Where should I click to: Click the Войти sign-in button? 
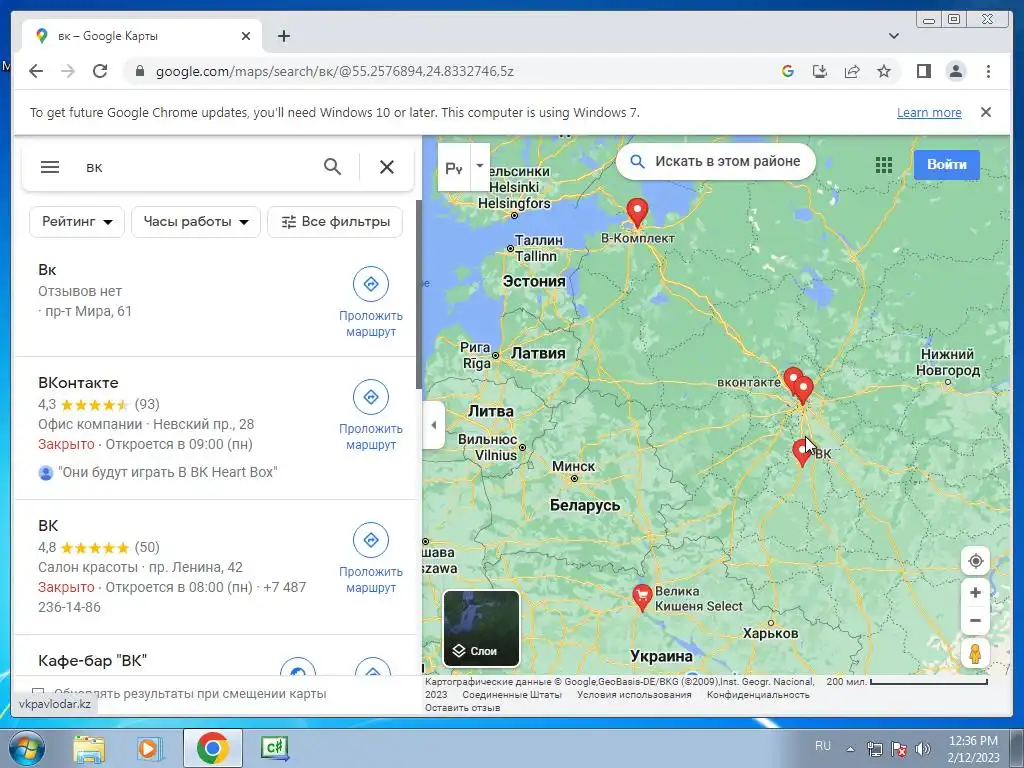[946, 165]
